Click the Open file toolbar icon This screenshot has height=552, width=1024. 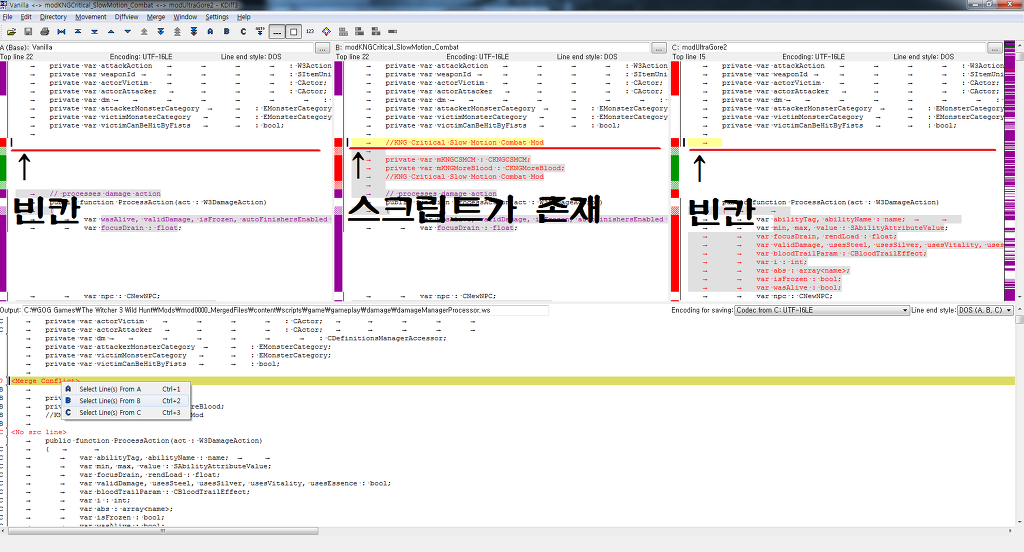pos(11,32)
